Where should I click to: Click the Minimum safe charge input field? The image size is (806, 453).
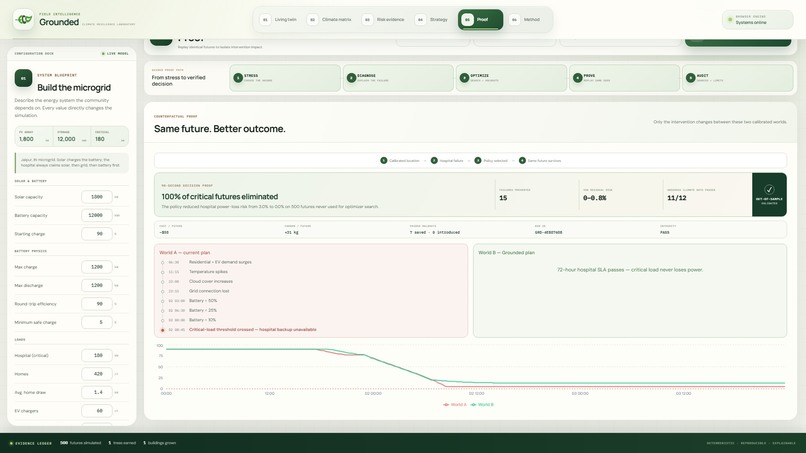[97, 322]
